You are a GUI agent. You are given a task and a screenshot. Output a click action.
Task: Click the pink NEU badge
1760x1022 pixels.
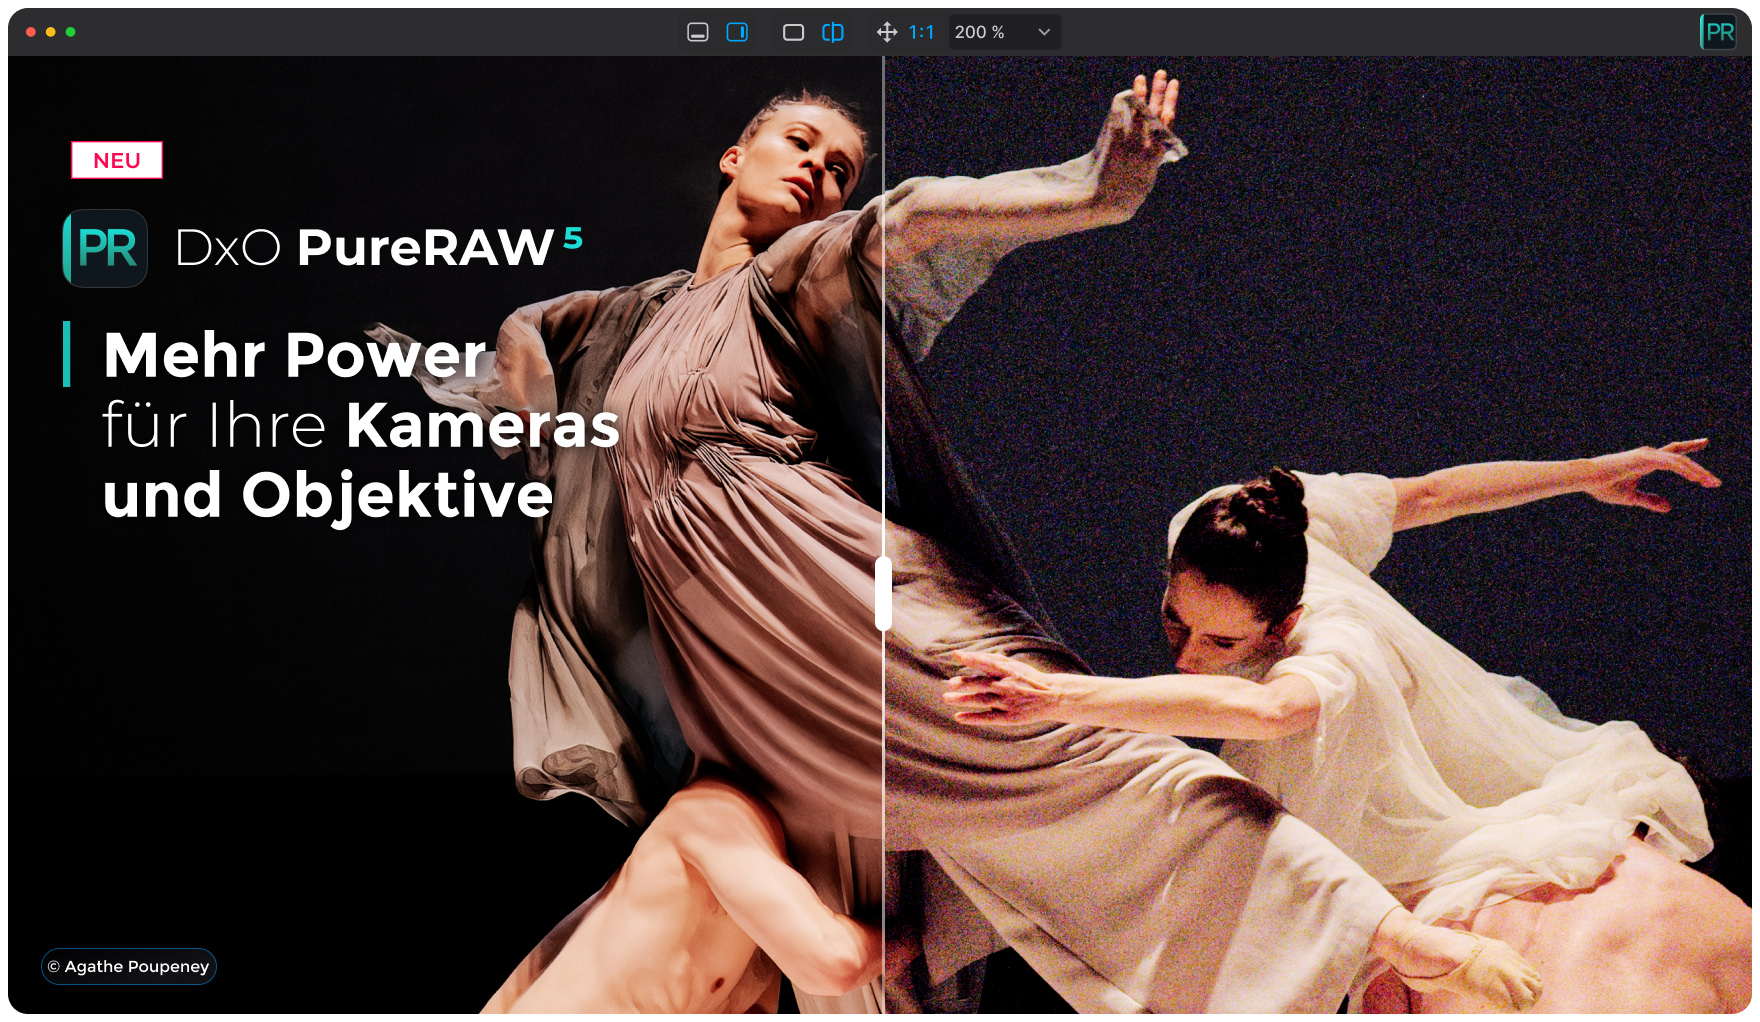pos(117,160)
